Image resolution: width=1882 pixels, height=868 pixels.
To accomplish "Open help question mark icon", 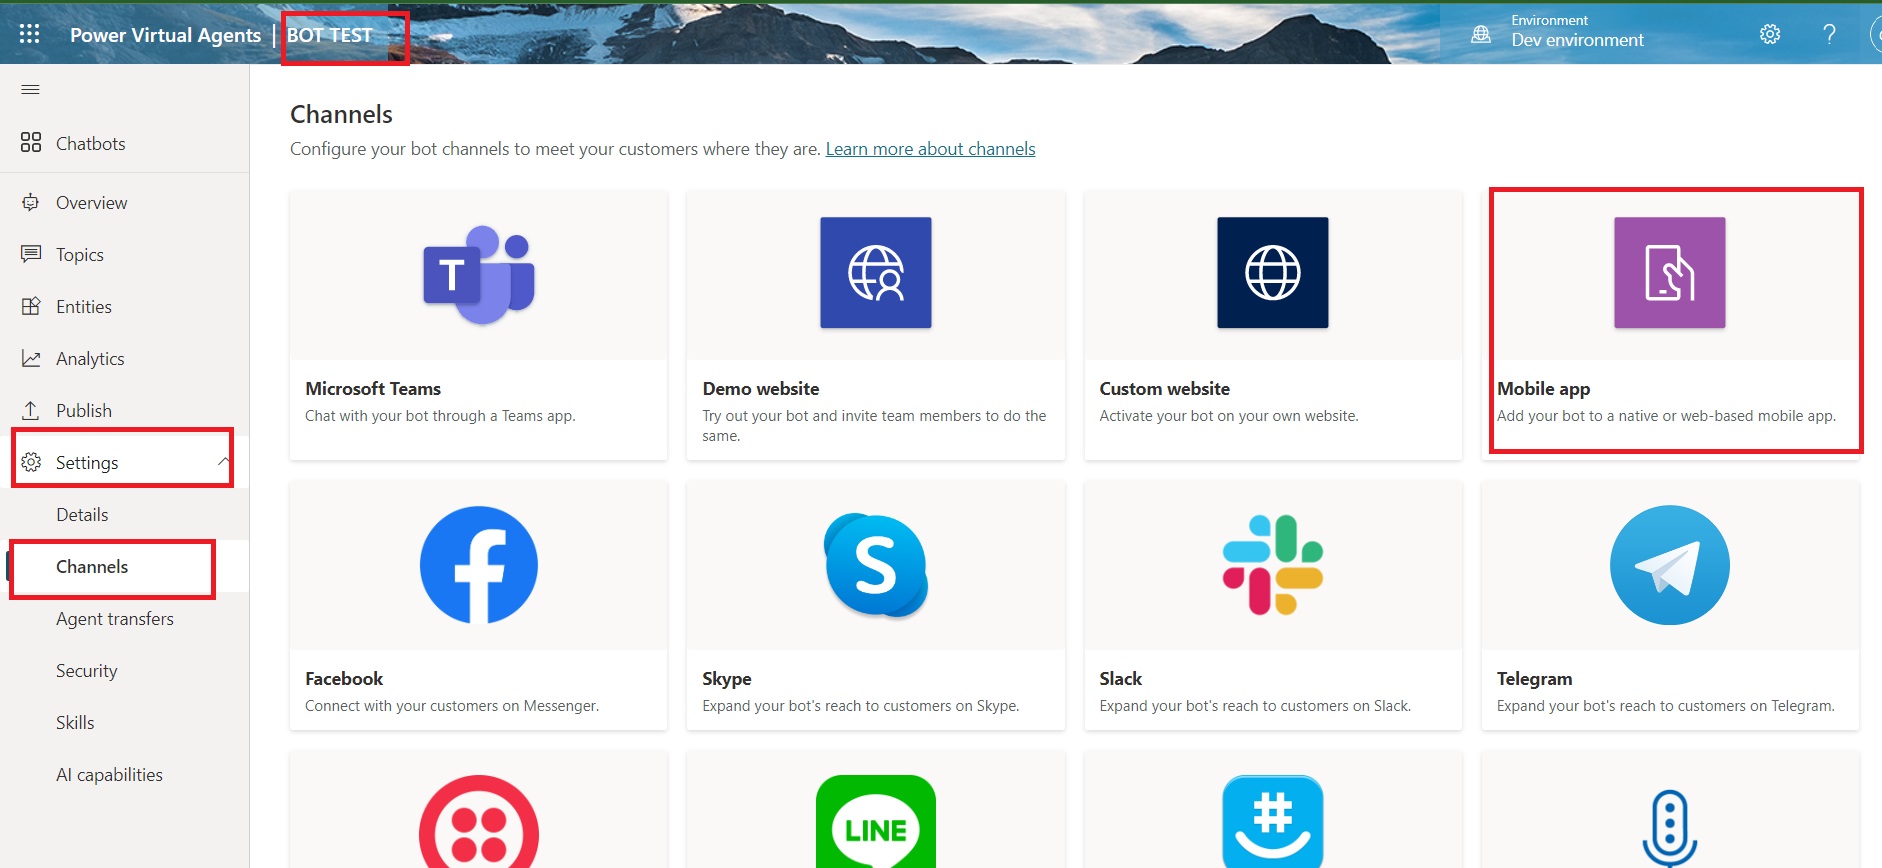I will click(1829, 34).
